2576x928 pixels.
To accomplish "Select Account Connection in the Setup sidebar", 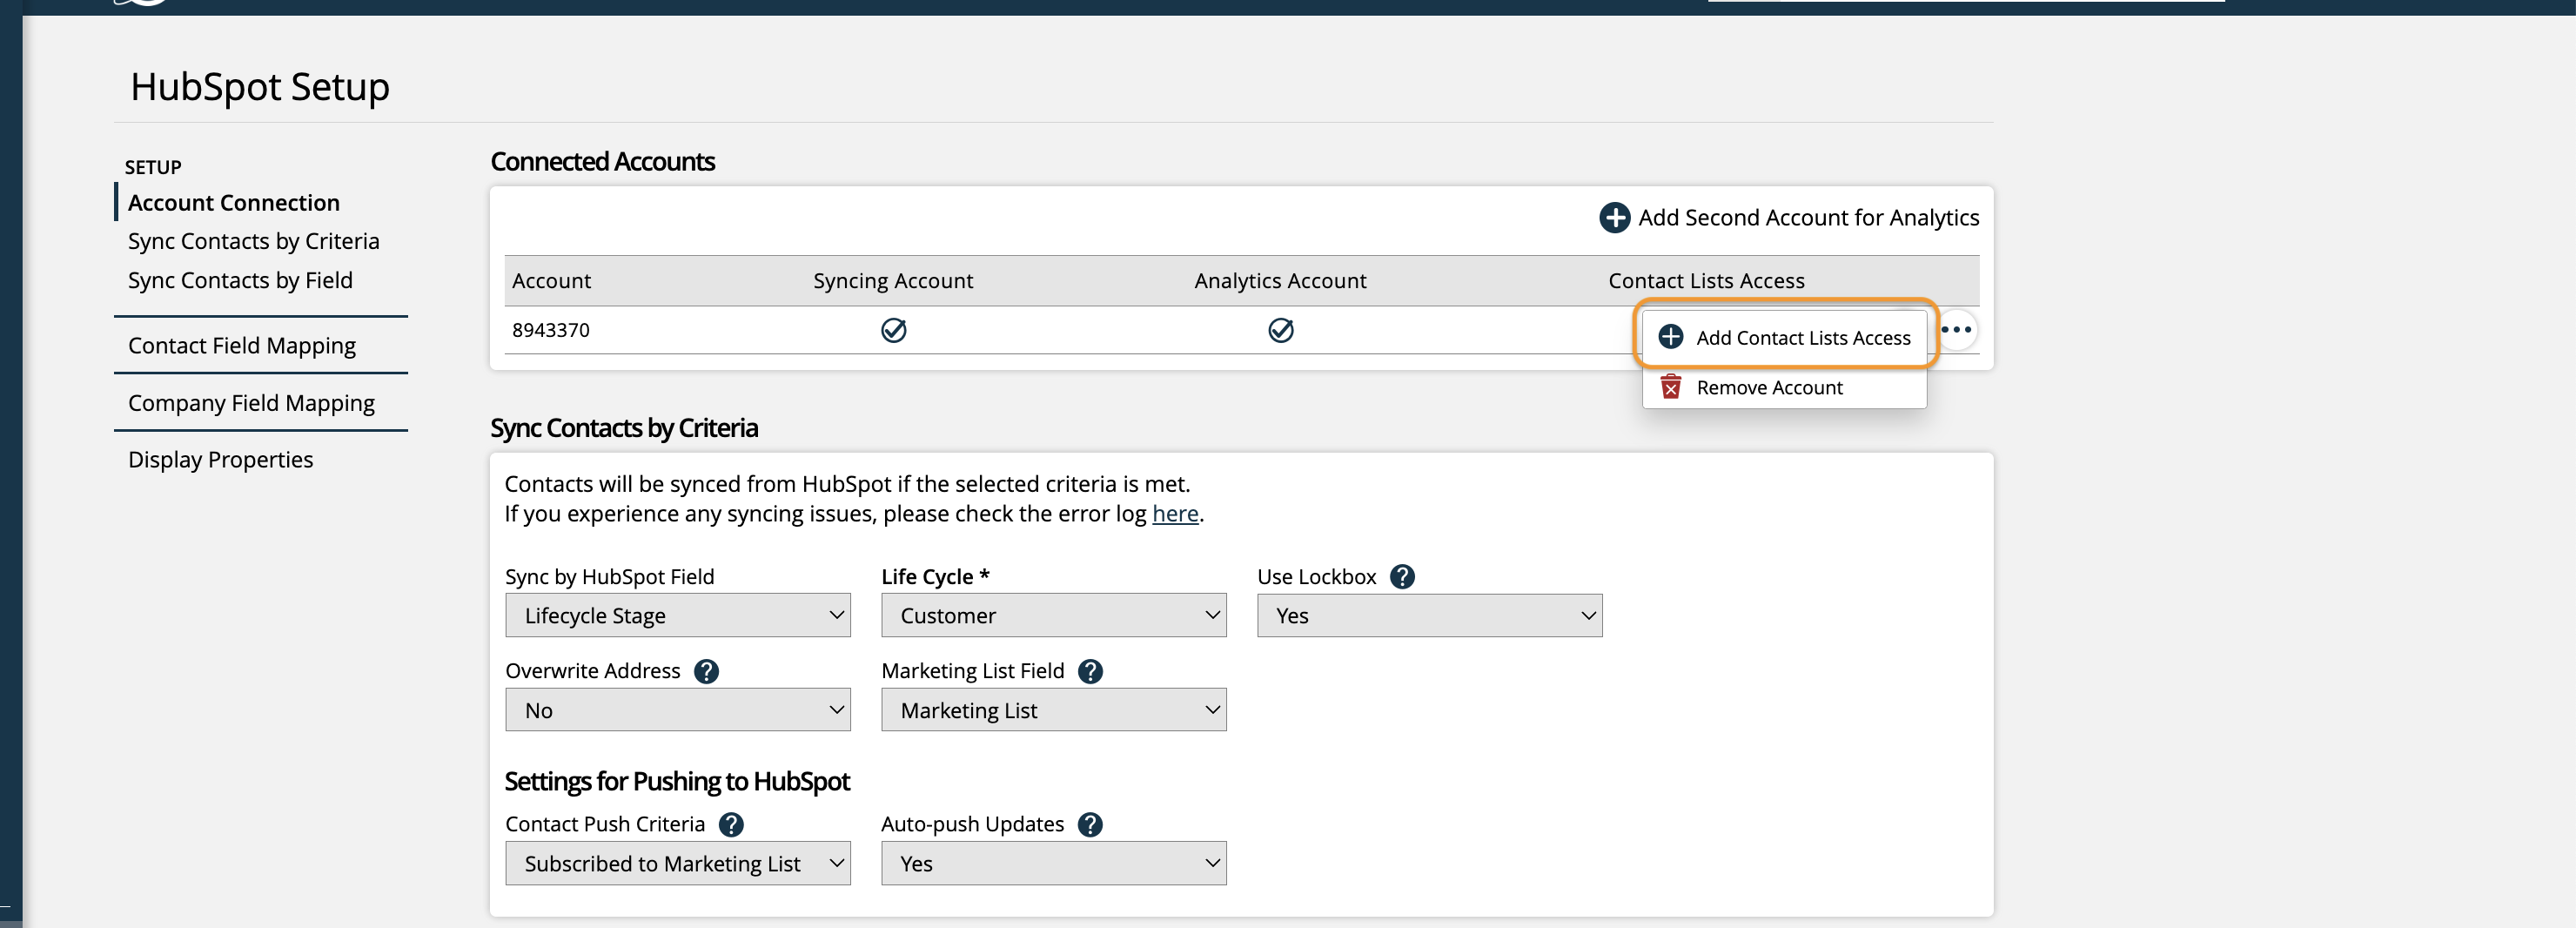I will tap(234, 202).
